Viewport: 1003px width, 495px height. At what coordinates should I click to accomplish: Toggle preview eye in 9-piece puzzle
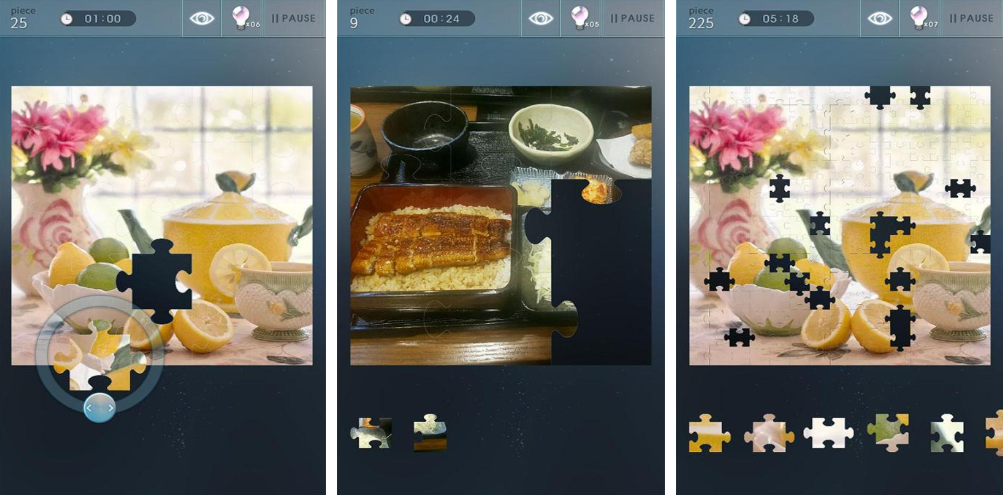click(541, 19)
